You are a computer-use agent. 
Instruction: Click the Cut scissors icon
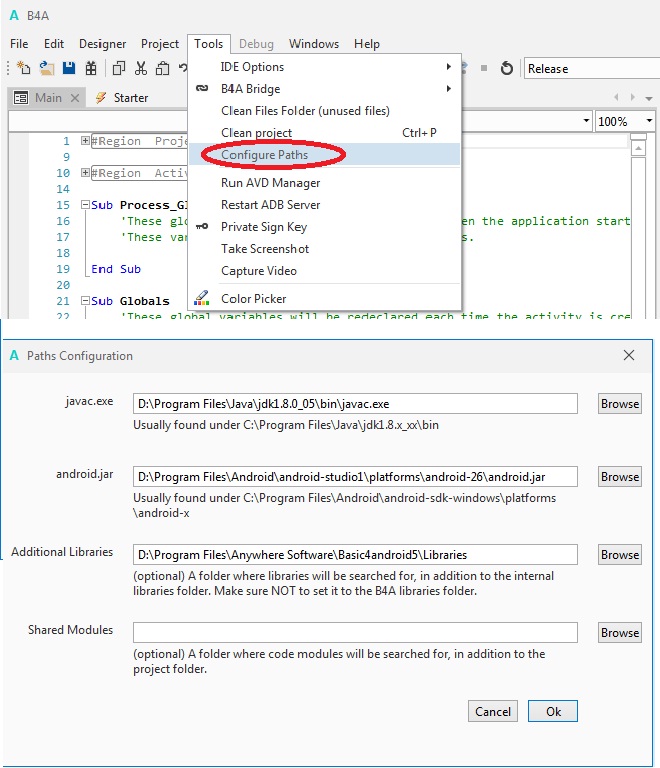[140, 68]
